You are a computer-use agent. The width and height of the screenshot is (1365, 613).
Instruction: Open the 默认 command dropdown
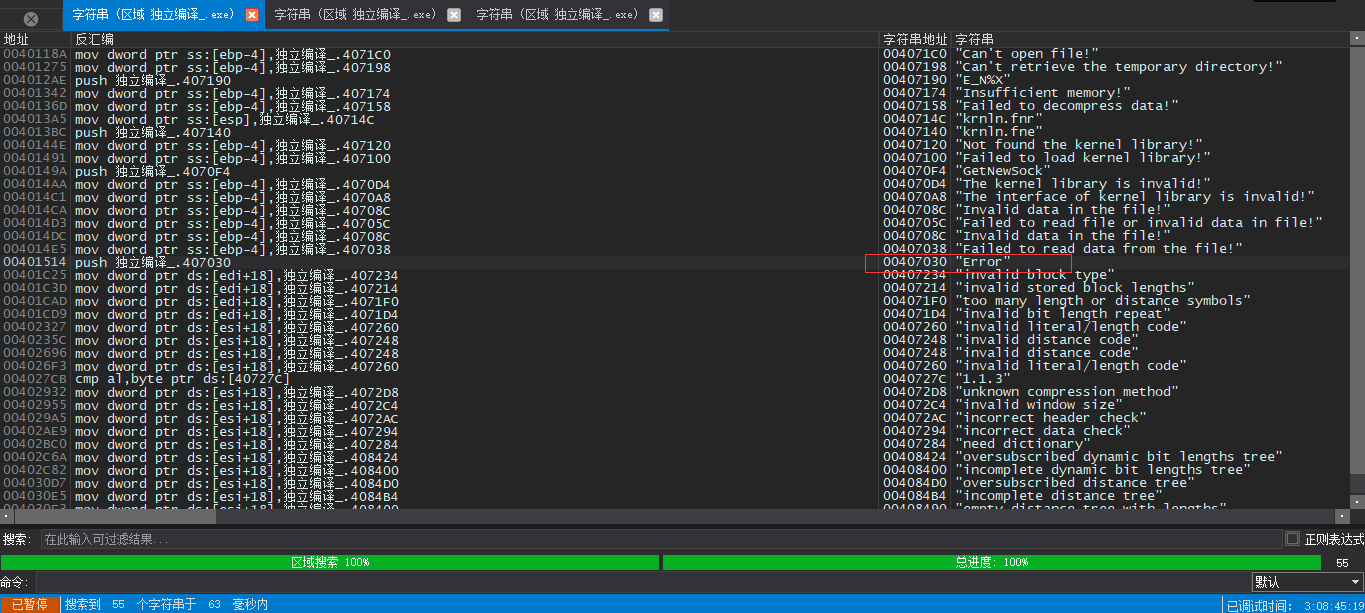pyautogui.click(x=1307, y=582)
